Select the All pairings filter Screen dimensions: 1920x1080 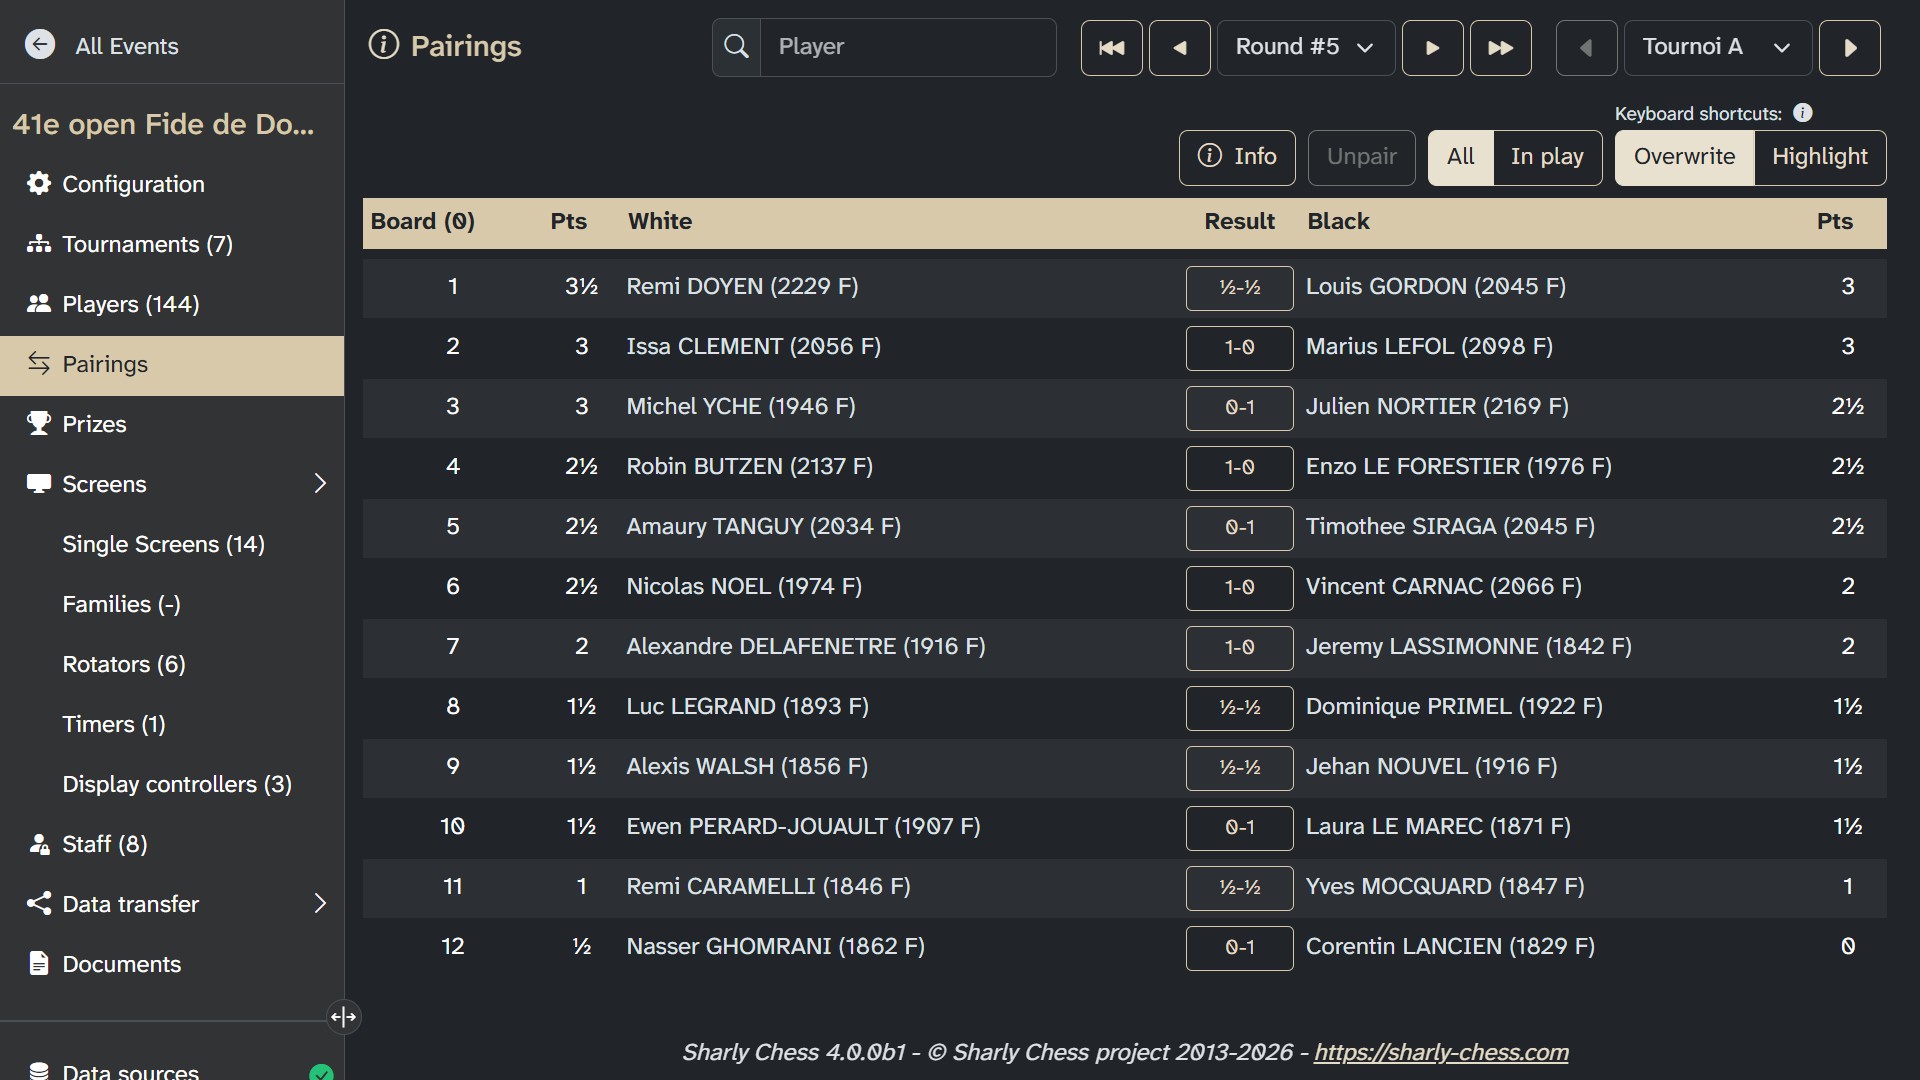coord(1460,157)
